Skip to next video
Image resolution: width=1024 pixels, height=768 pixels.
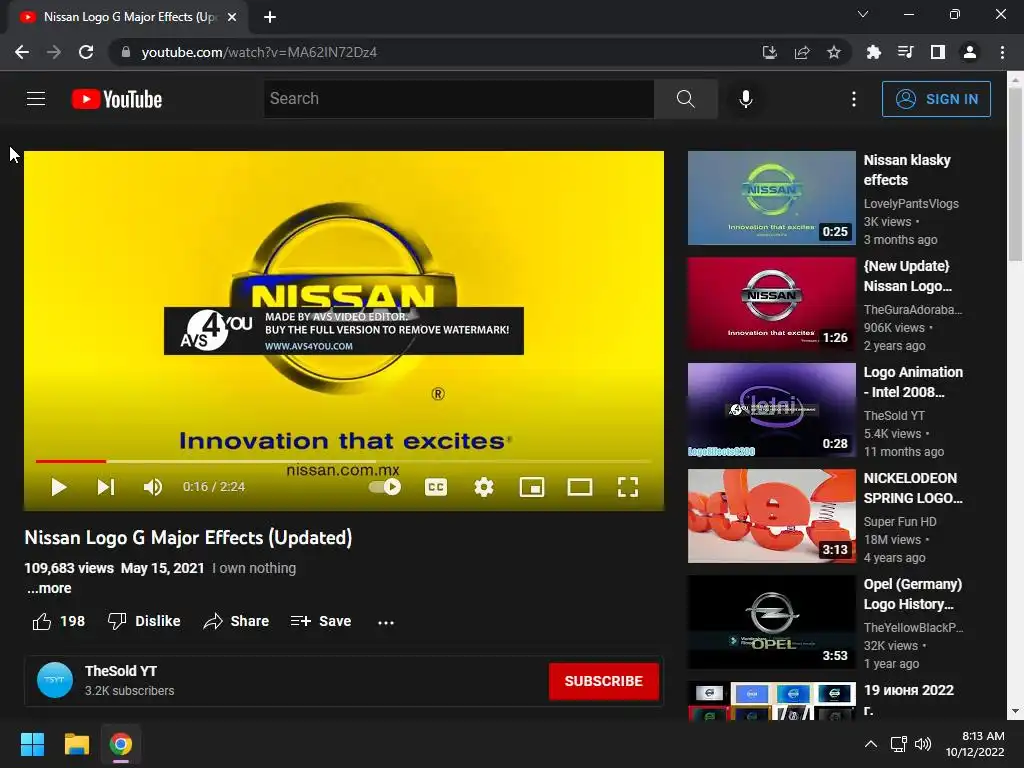[x=106, y=487]
